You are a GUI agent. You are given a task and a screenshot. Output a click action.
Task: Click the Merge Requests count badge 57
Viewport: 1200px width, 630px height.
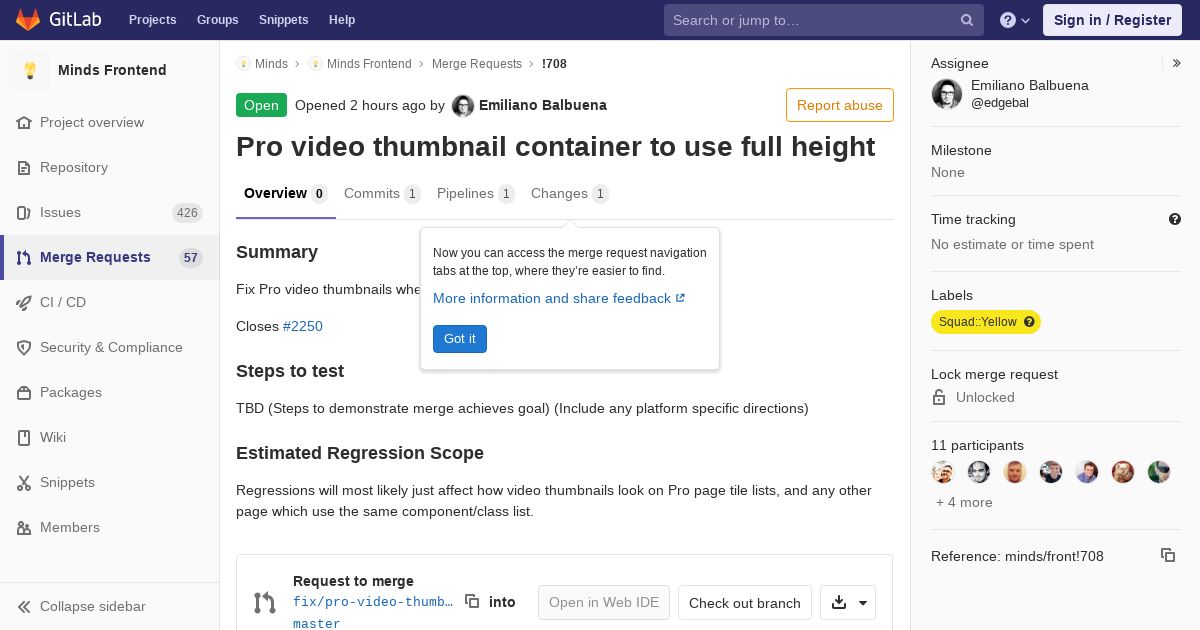[x=190, y=257]
